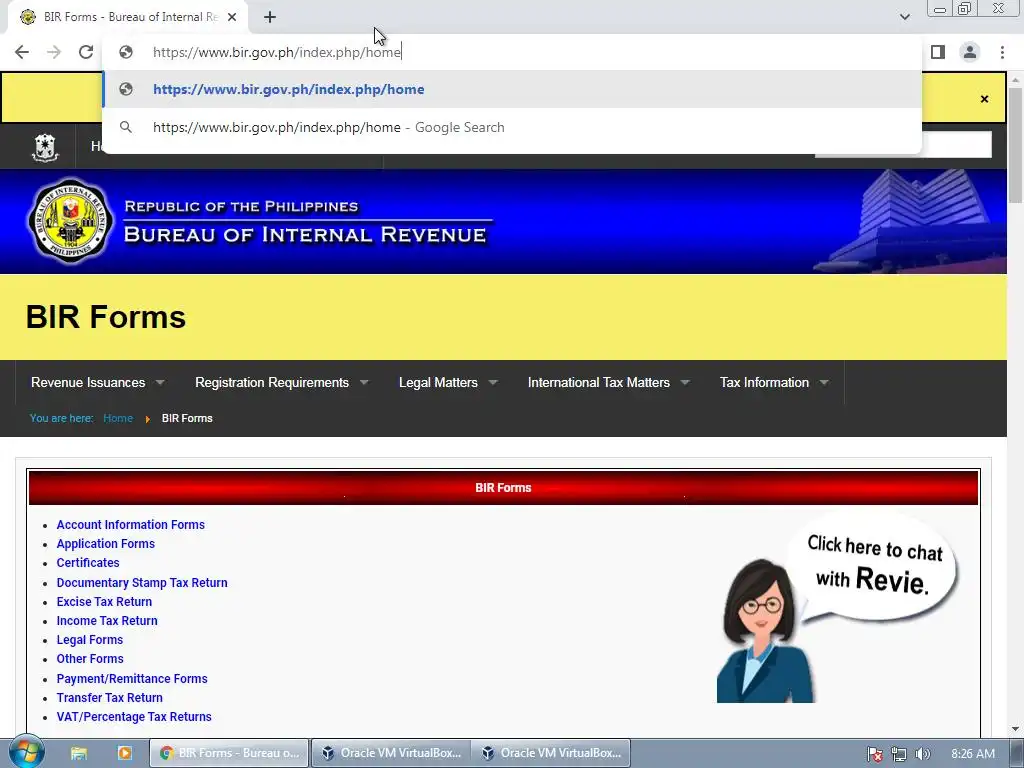Switch to first Oracle VM VirtualBox taskbar button

[x=391, y=753]
